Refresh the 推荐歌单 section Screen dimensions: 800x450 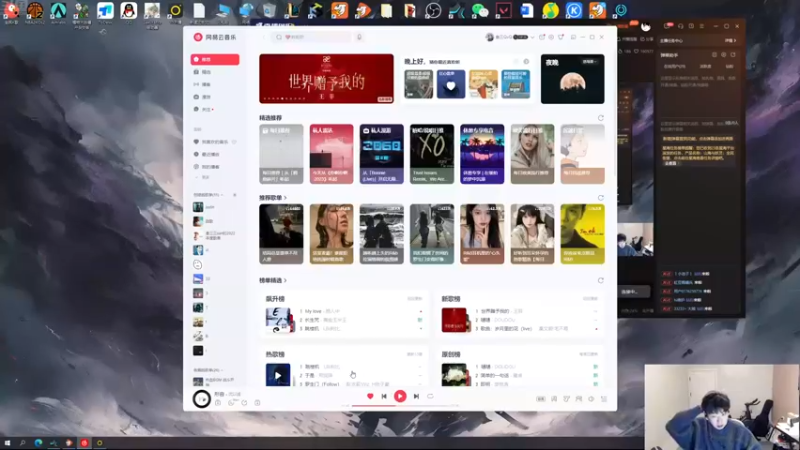(x=601, y=197)
